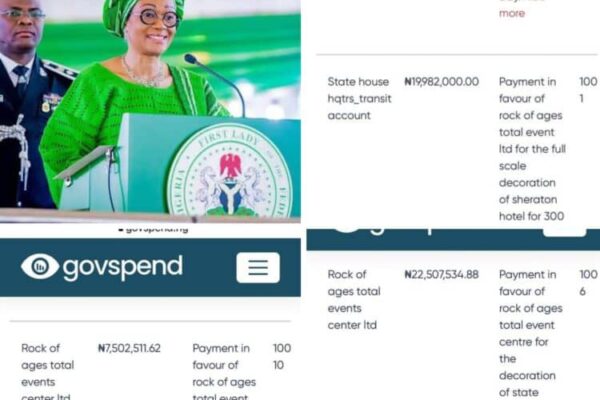Image resolution: width=600 pixels, height=400 pixels.
Task: Select the ₦22,507,534.88 amount
Action: pos(442,274)
